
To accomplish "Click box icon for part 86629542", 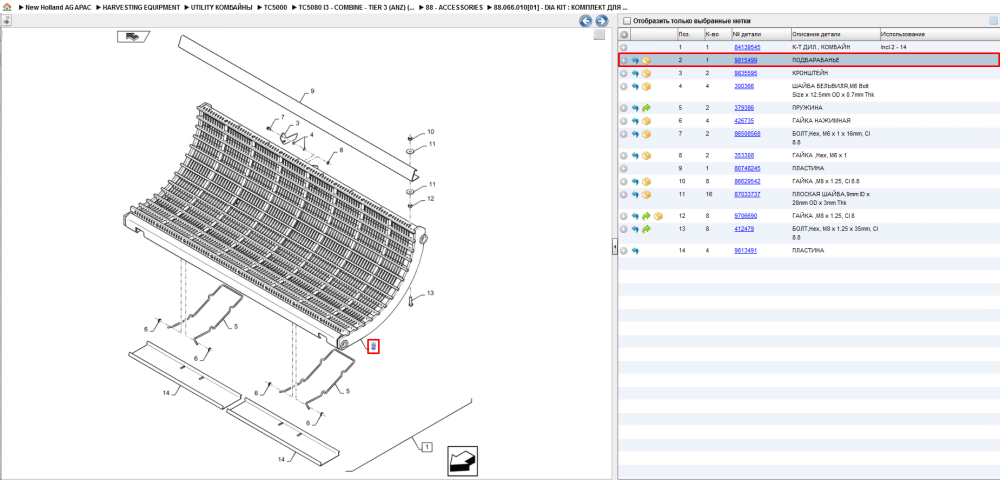I will pos(647,182).
